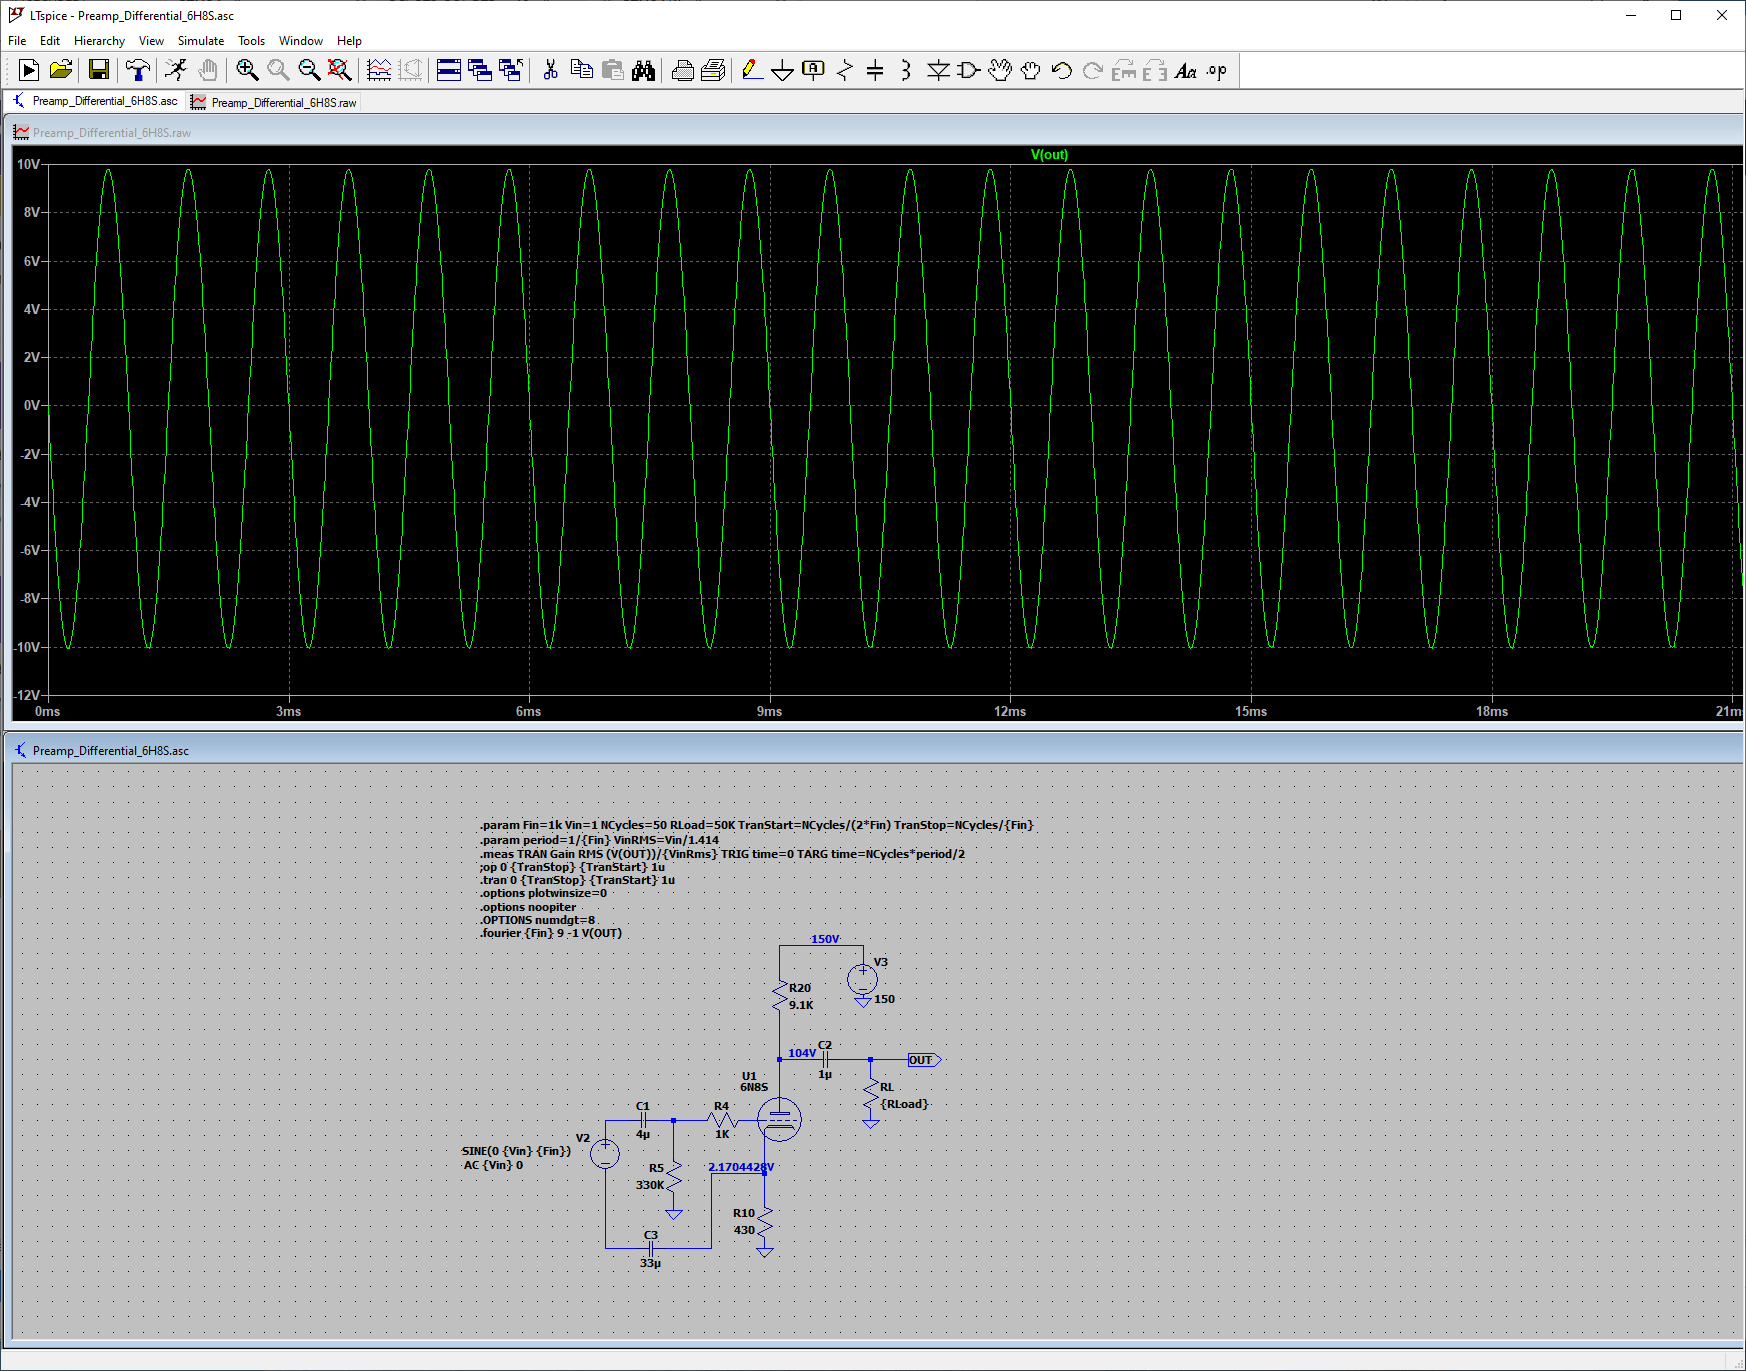Screen dimensions: 1746x1371
Task: Tile windows using the Tile toolbar icon
Action: click(x=449, y=70)
